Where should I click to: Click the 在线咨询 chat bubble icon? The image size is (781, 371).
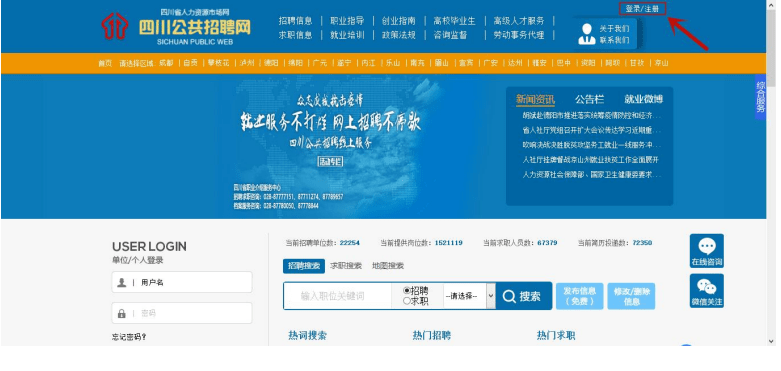[x=707, y=247]
